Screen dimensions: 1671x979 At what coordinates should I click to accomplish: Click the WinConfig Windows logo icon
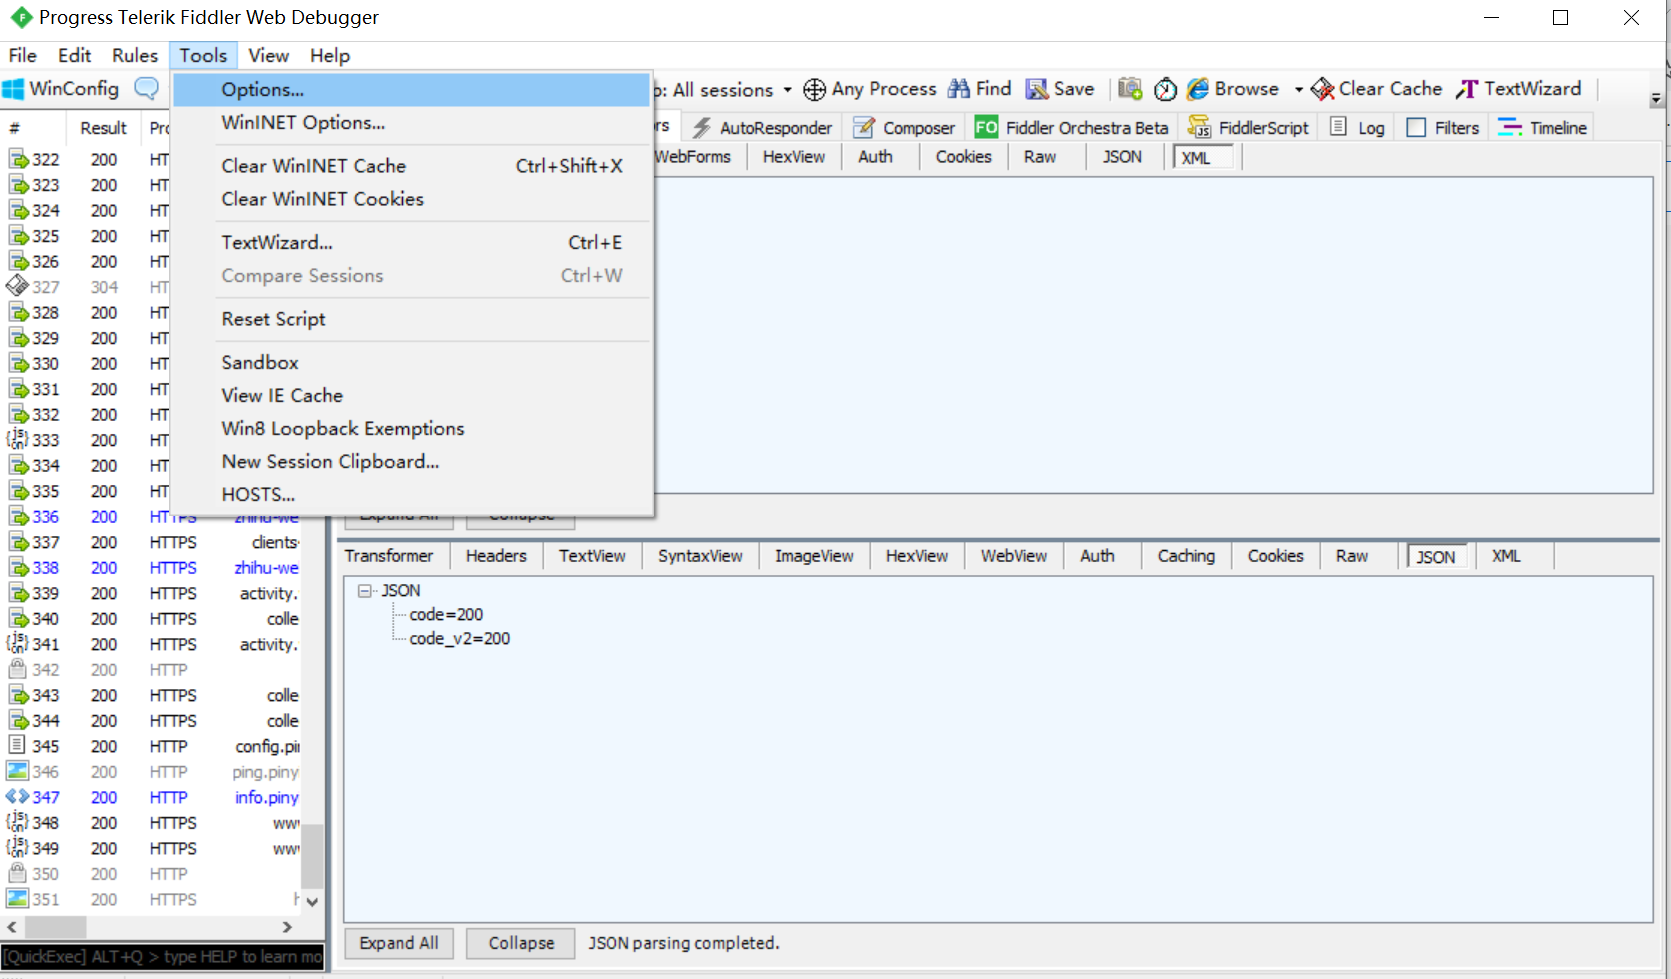(x=14, y=89)
